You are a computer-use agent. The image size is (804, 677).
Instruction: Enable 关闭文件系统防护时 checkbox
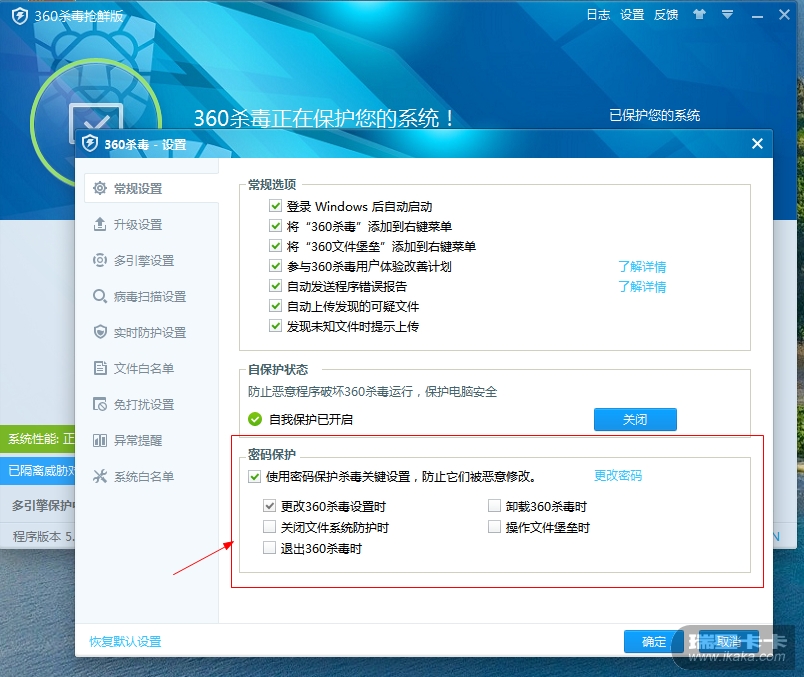269,527
